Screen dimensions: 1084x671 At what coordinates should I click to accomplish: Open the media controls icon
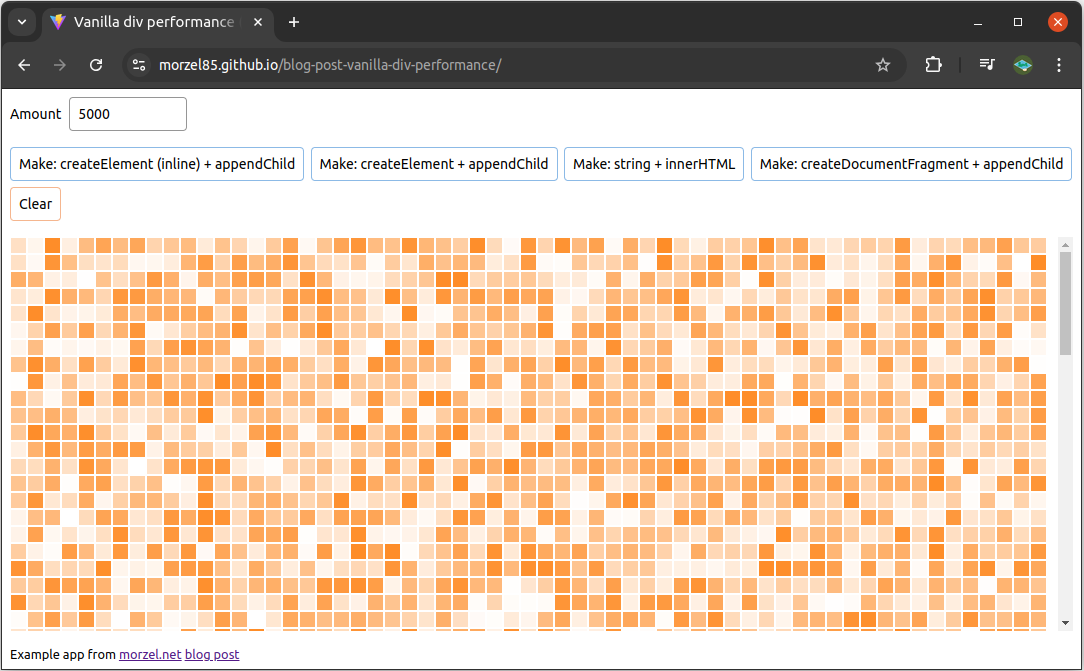987,65
